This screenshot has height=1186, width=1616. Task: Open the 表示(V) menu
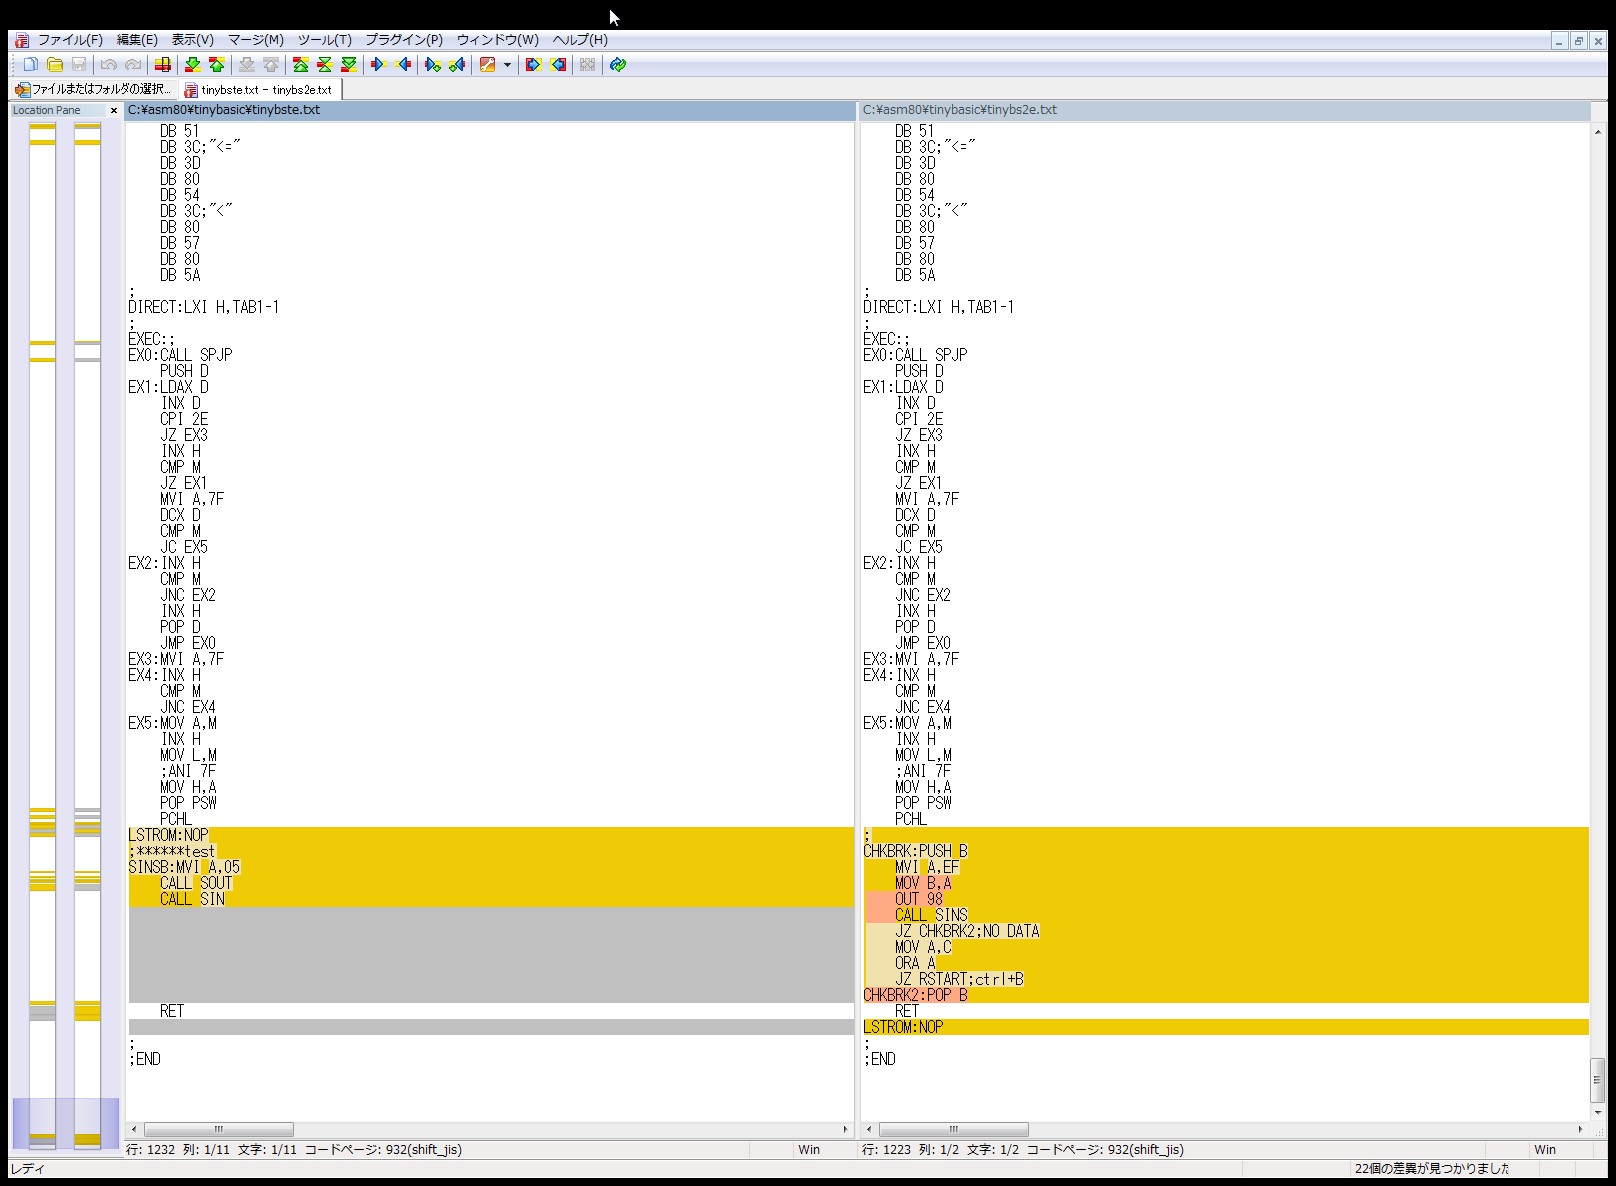pyautogui.click(x=193, y=40)
